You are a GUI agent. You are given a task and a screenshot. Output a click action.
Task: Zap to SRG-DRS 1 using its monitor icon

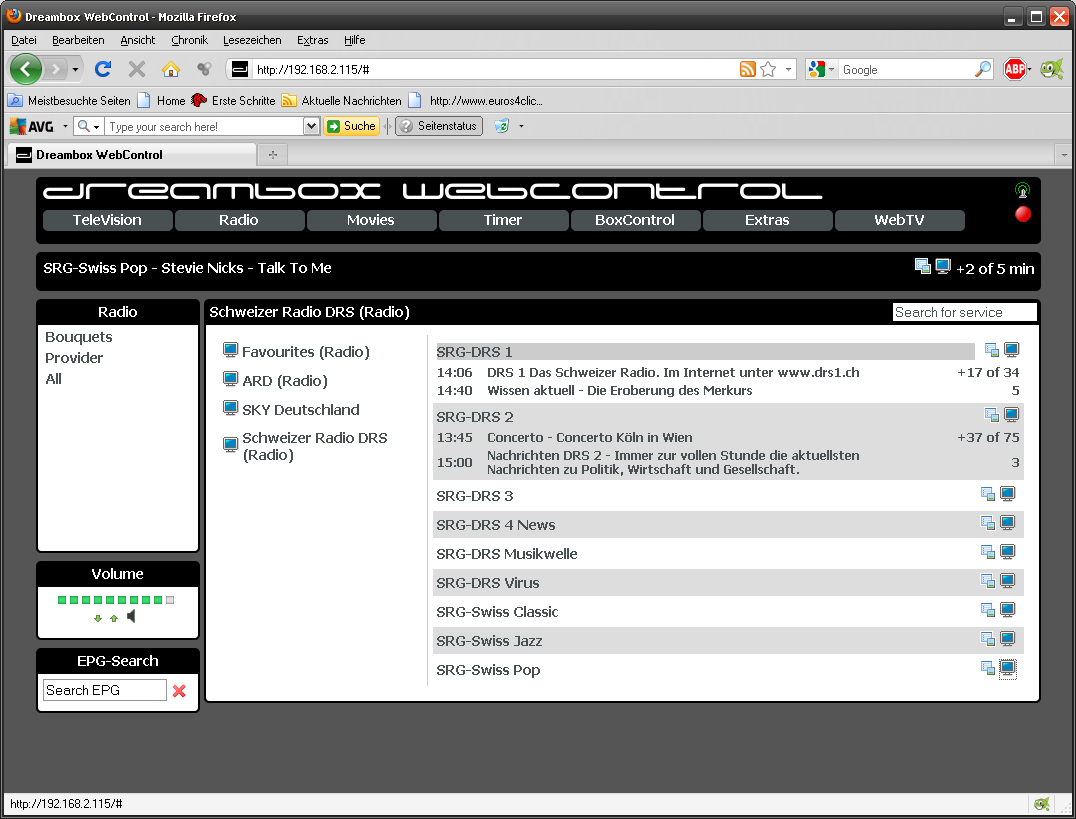coord(1011,349)
